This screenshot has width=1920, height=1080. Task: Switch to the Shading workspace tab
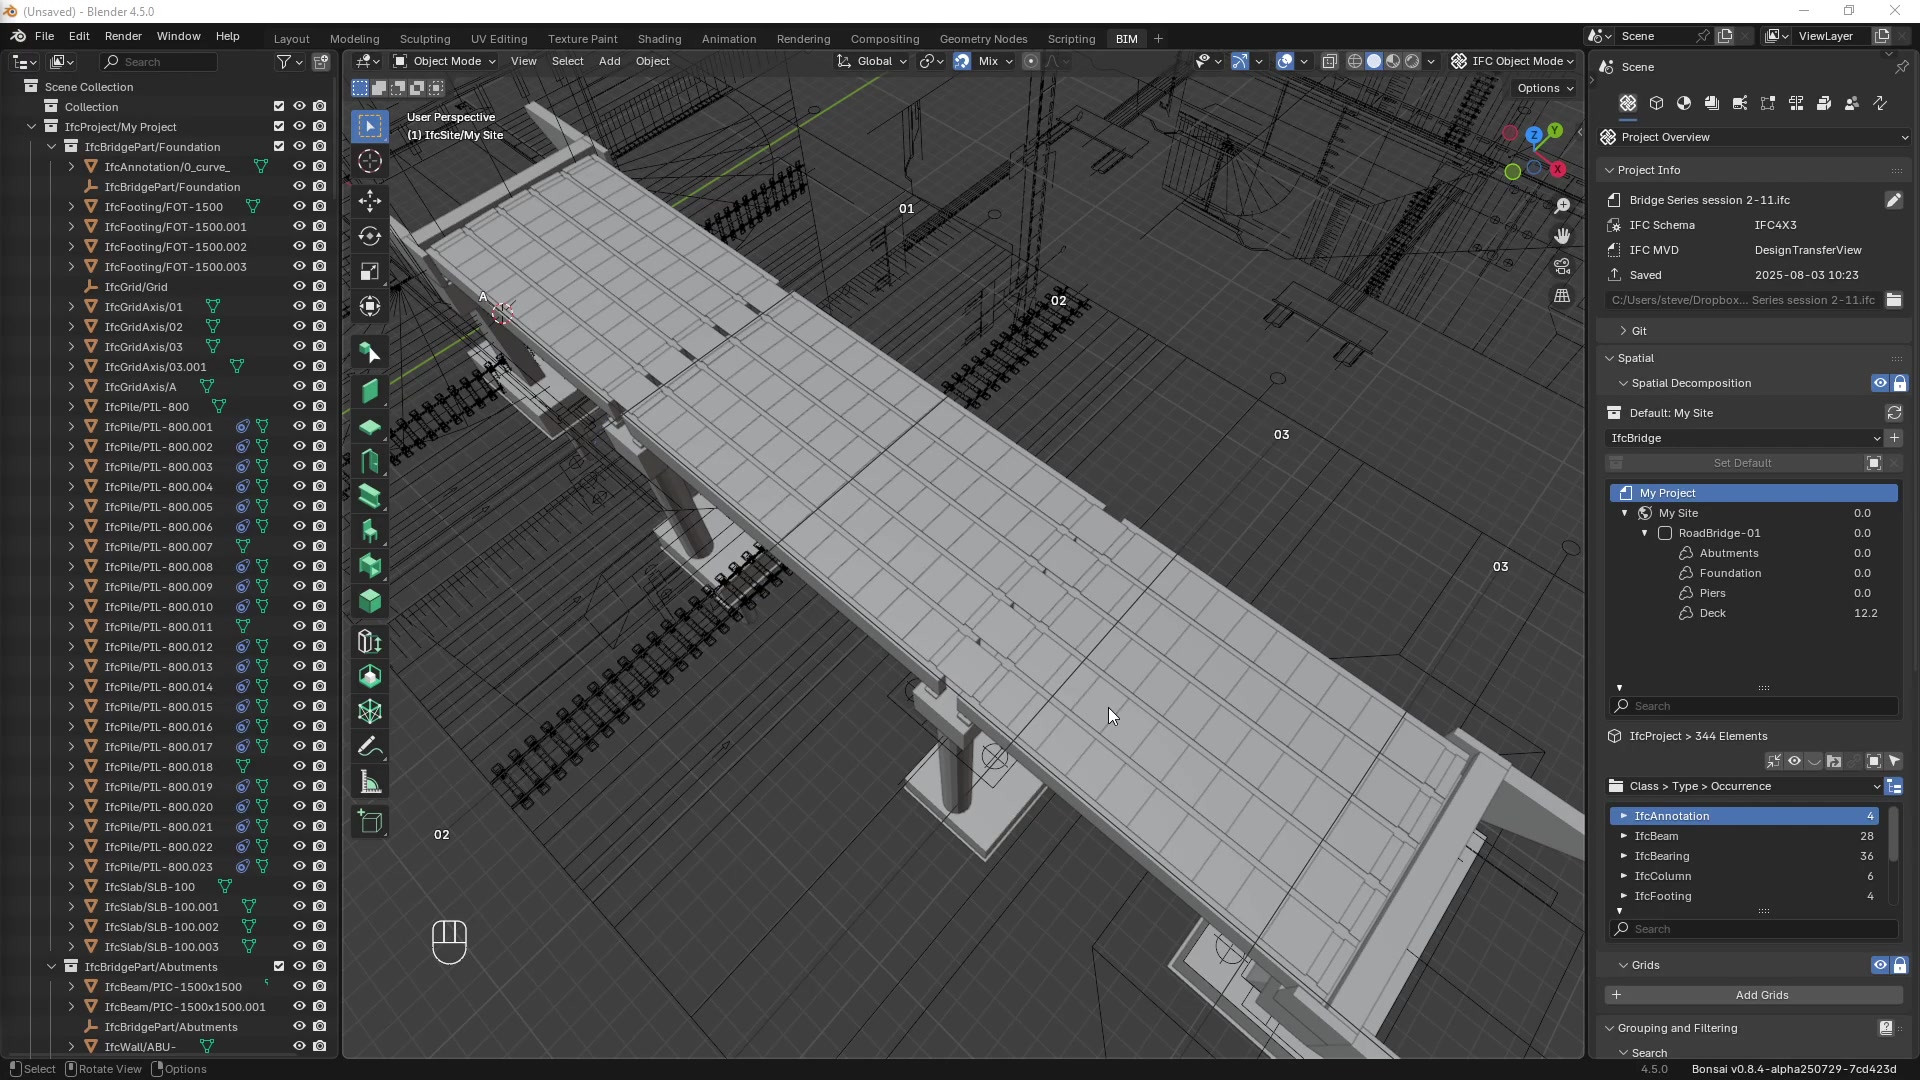659,39
